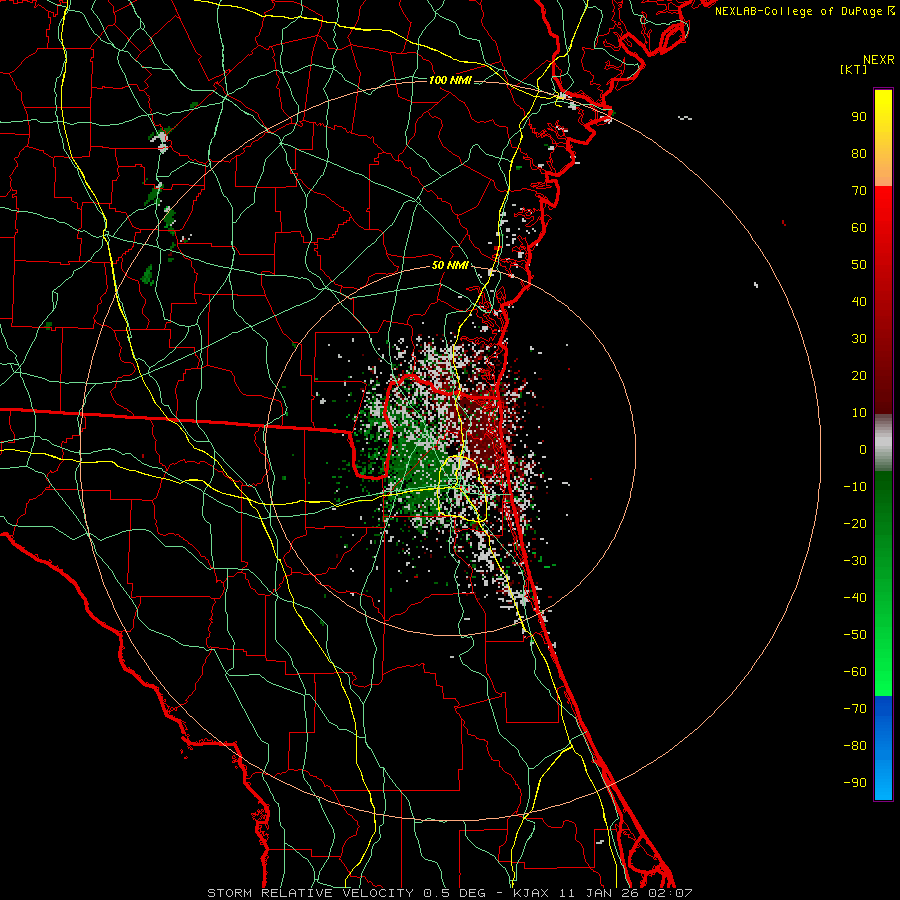Click the 90 value on the color scale
This screenshot has height=900, width=900.
coord(859,117)
